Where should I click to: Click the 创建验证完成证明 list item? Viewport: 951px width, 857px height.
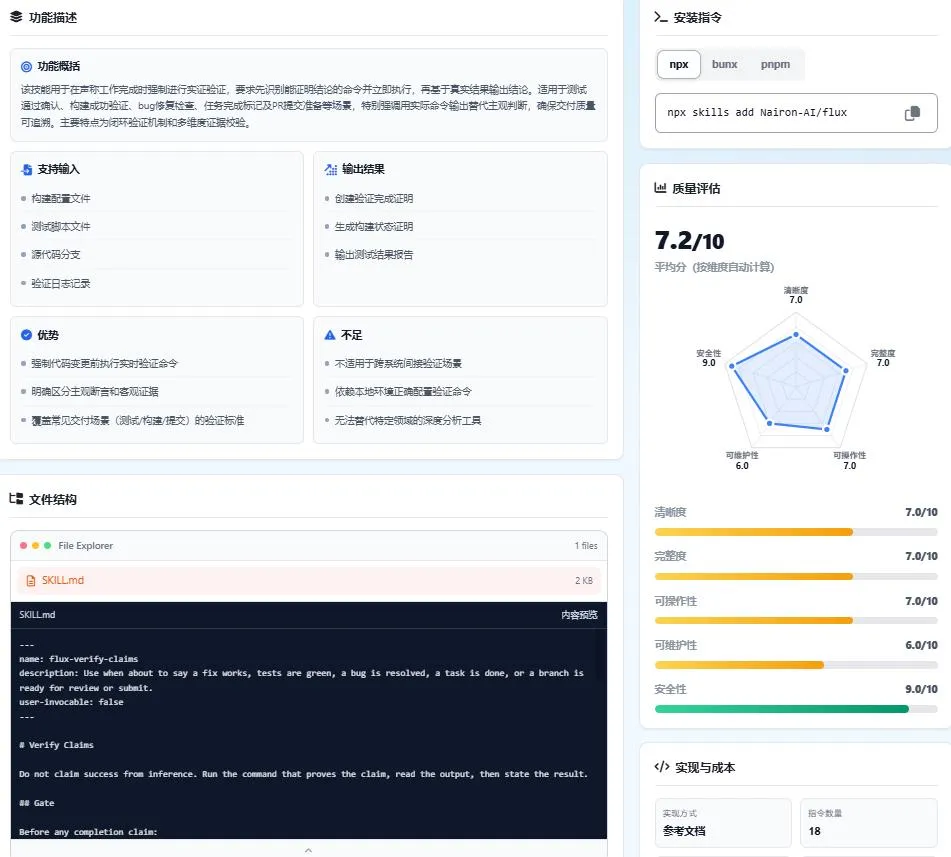pos(374,198)
